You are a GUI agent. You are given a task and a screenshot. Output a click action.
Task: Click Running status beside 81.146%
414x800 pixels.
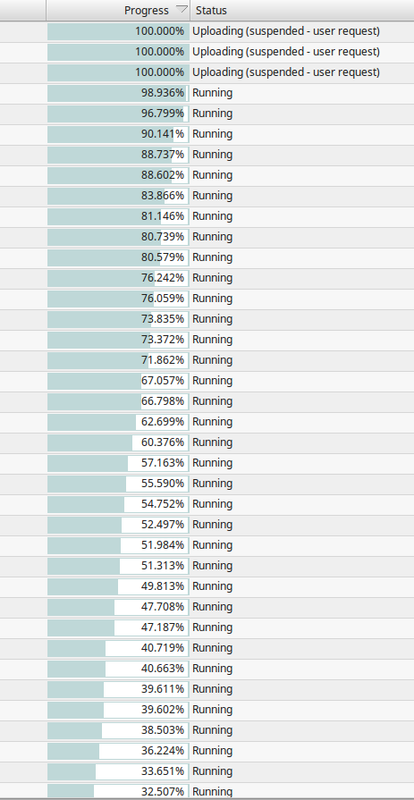click(x=212, y=216)
